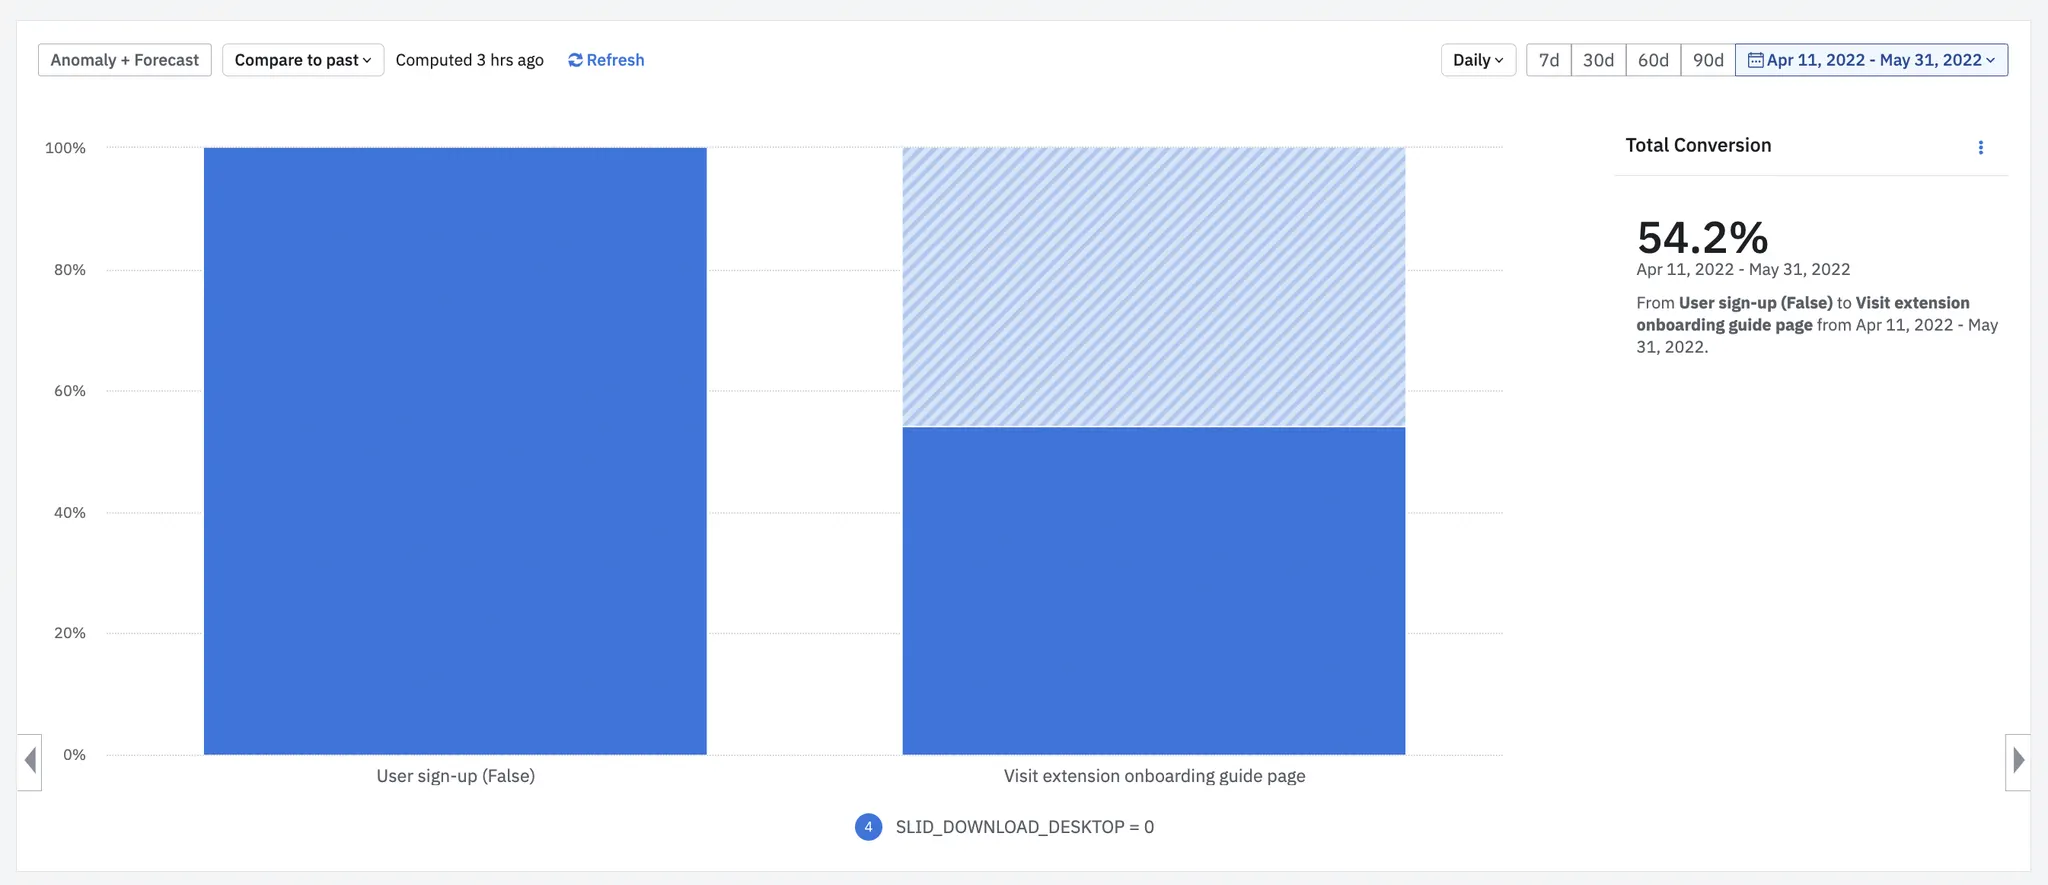Click the Refresh link
2048x885 pixels.
[x=606, y=60]
